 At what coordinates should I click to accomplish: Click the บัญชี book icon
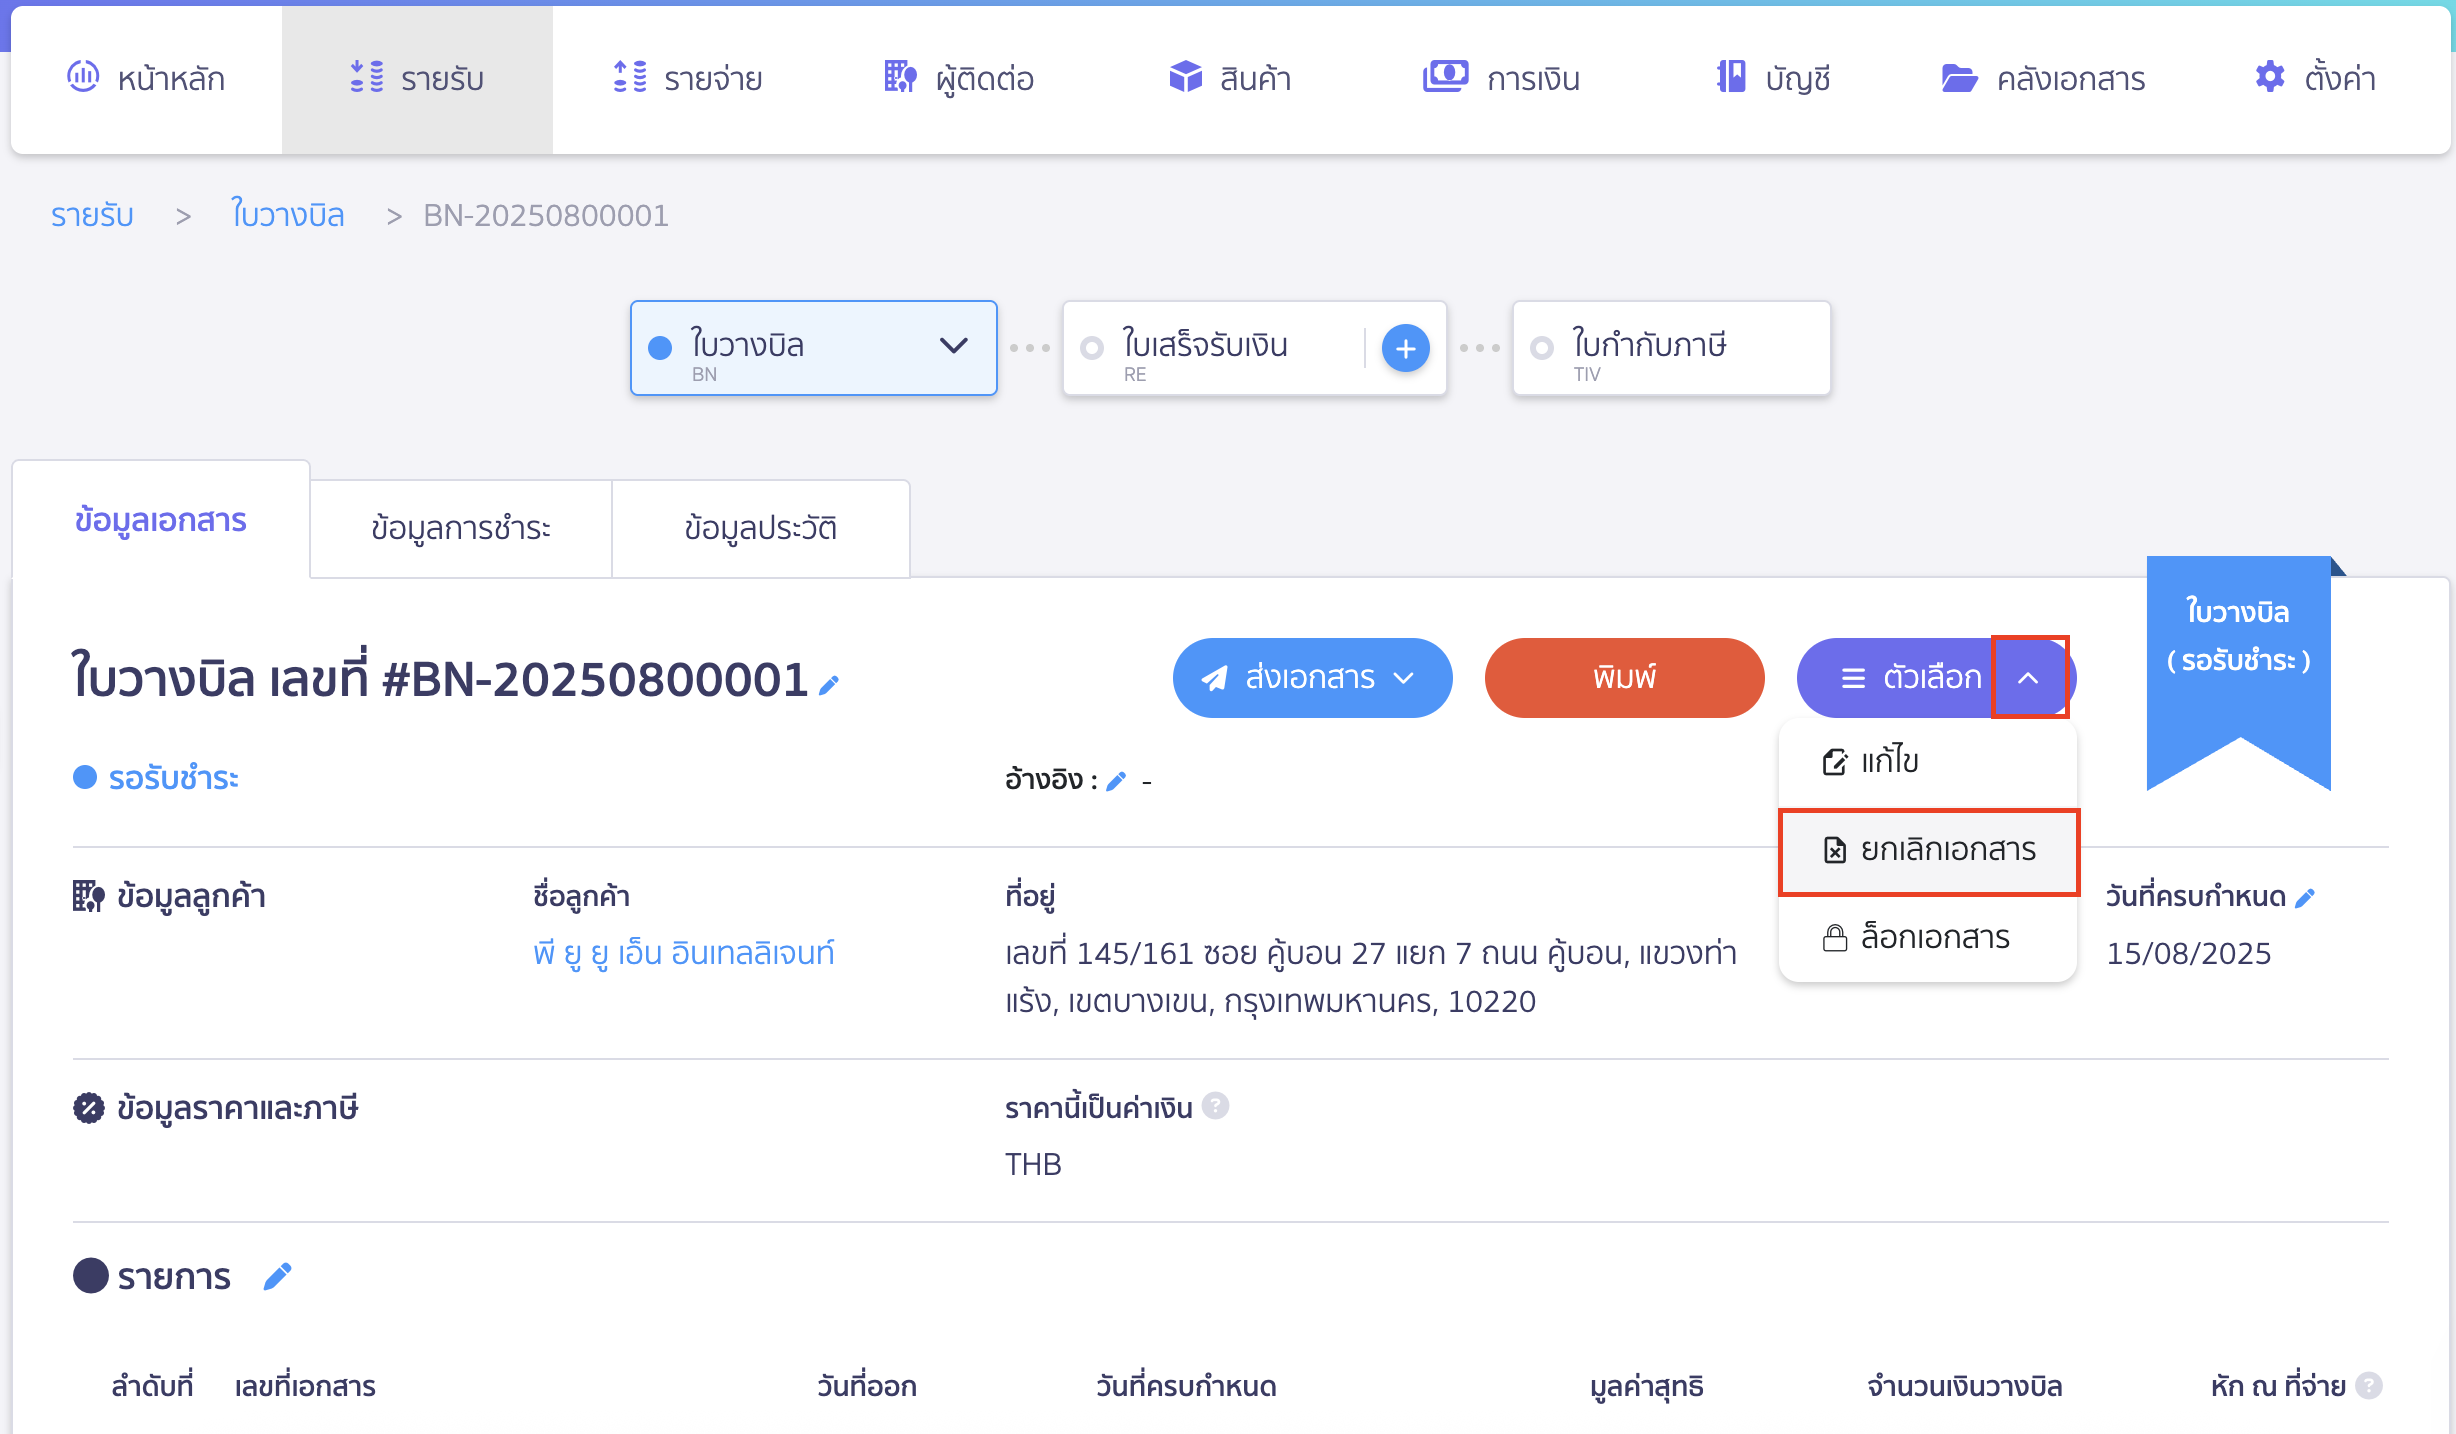(1731, 76)
